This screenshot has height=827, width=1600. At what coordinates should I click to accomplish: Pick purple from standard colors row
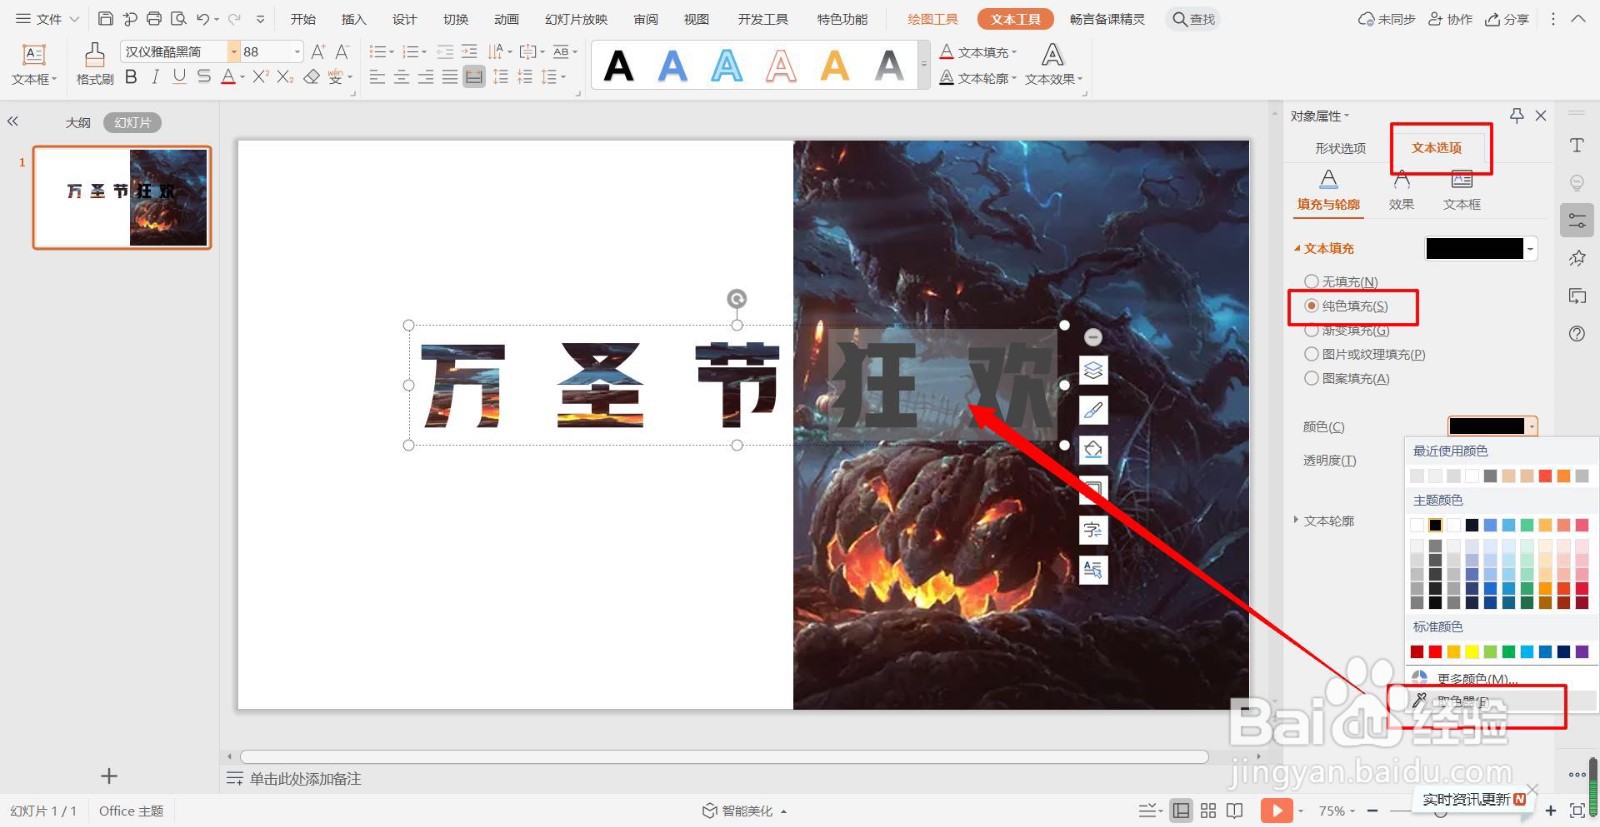[1582, 652]
